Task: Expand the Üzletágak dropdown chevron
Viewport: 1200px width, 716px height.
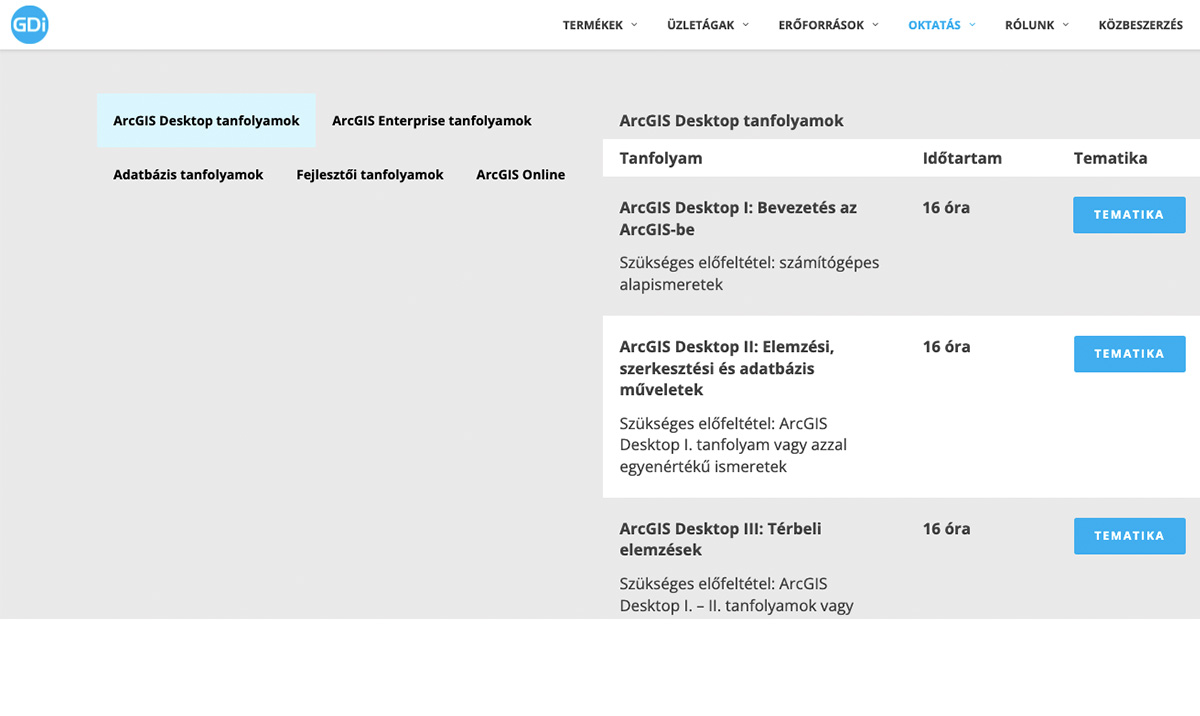Action: [x=745, y=25]
